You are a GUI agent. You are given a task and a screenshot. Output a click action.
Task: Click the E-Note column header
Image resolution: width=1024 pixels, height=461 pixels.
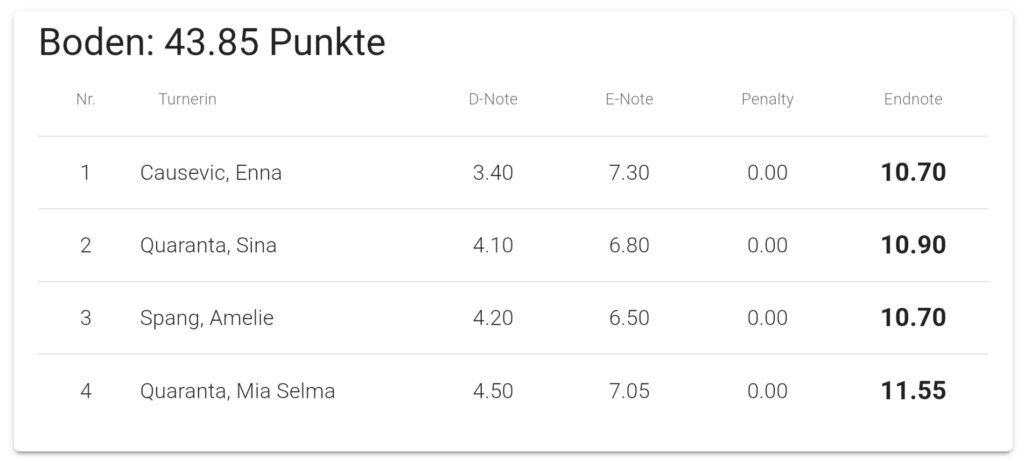click(629, 99)
